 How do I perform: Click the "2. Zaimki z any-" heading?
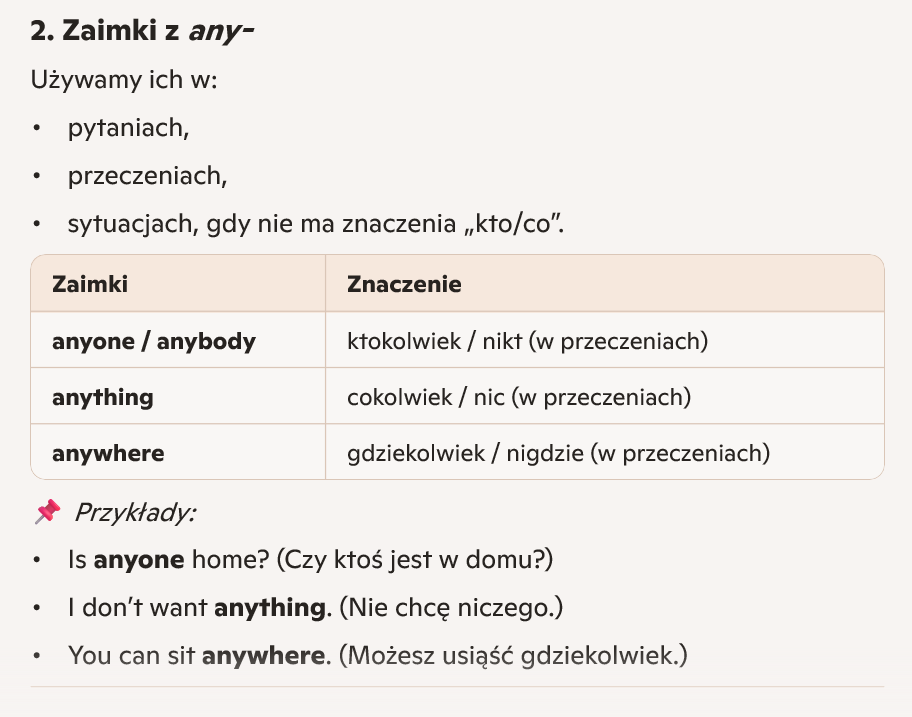pos(142,31)
